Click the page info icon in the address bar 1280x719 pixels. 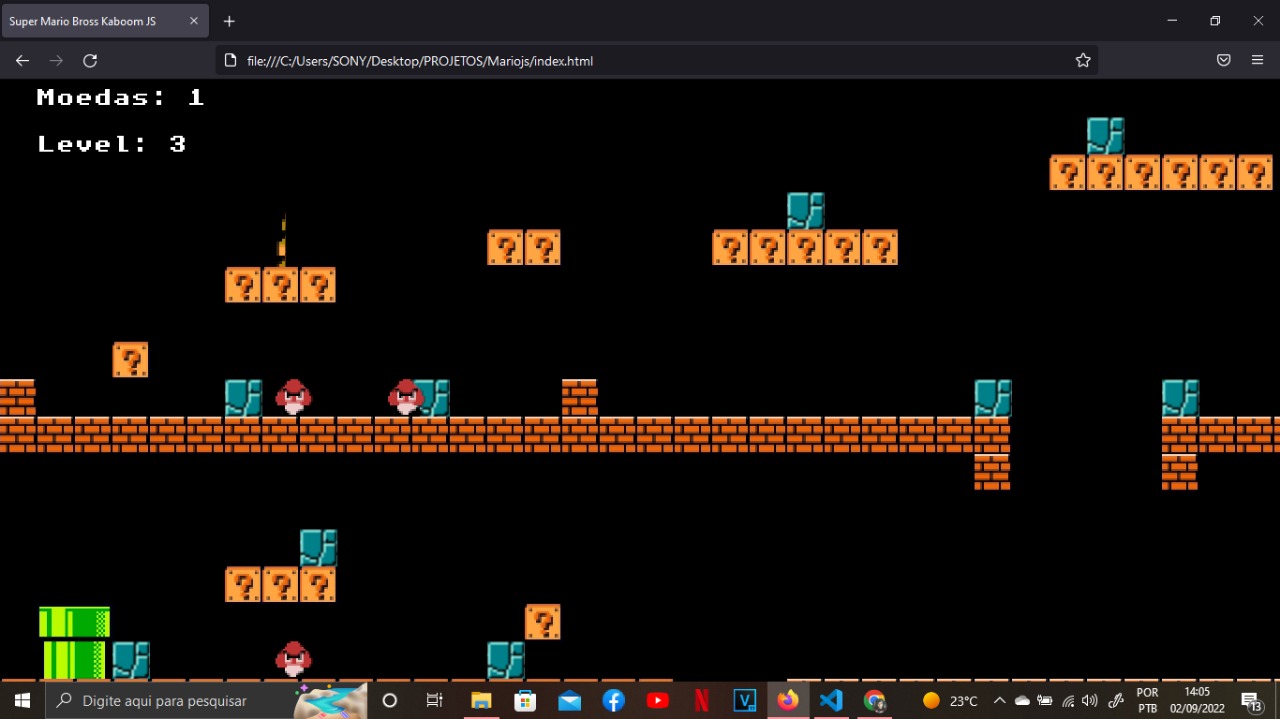tap(230, 61)
